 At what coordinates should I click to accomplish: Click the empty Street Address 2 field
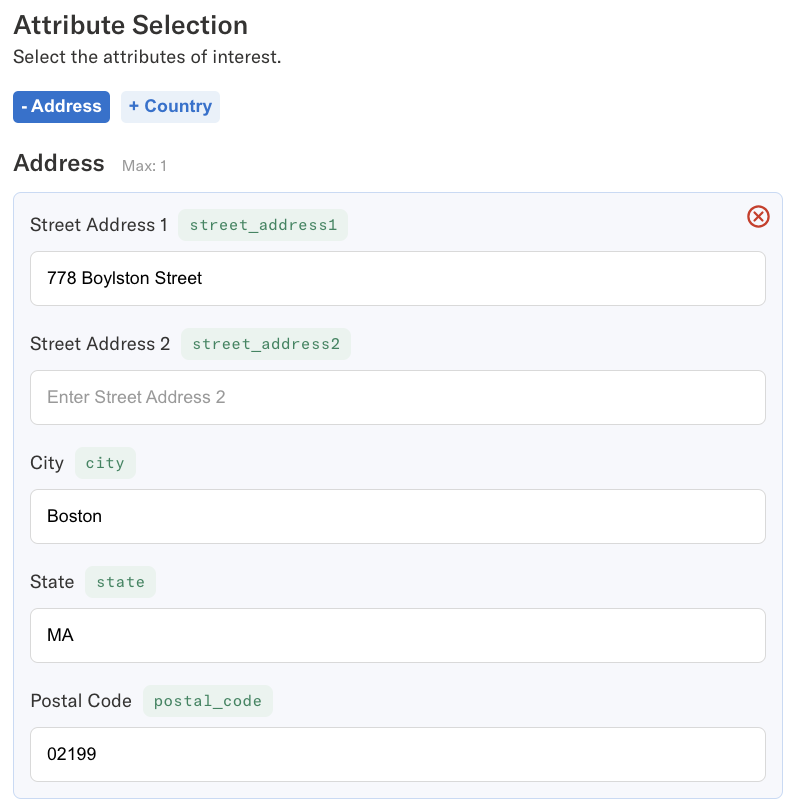tap(397, 397)
